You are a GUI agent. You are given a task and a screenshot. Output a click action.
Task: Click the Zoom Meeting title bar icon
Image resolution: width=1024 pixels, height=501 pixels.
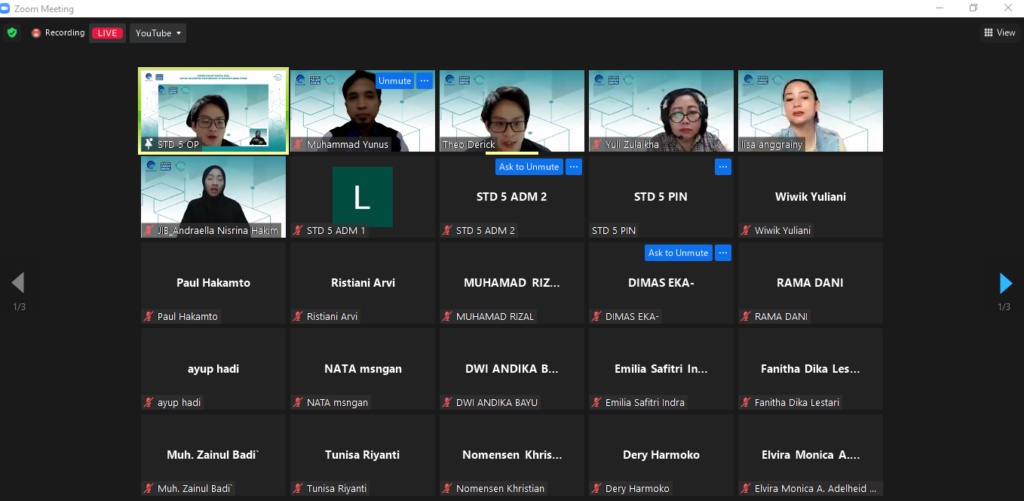[x=8, y=7]
